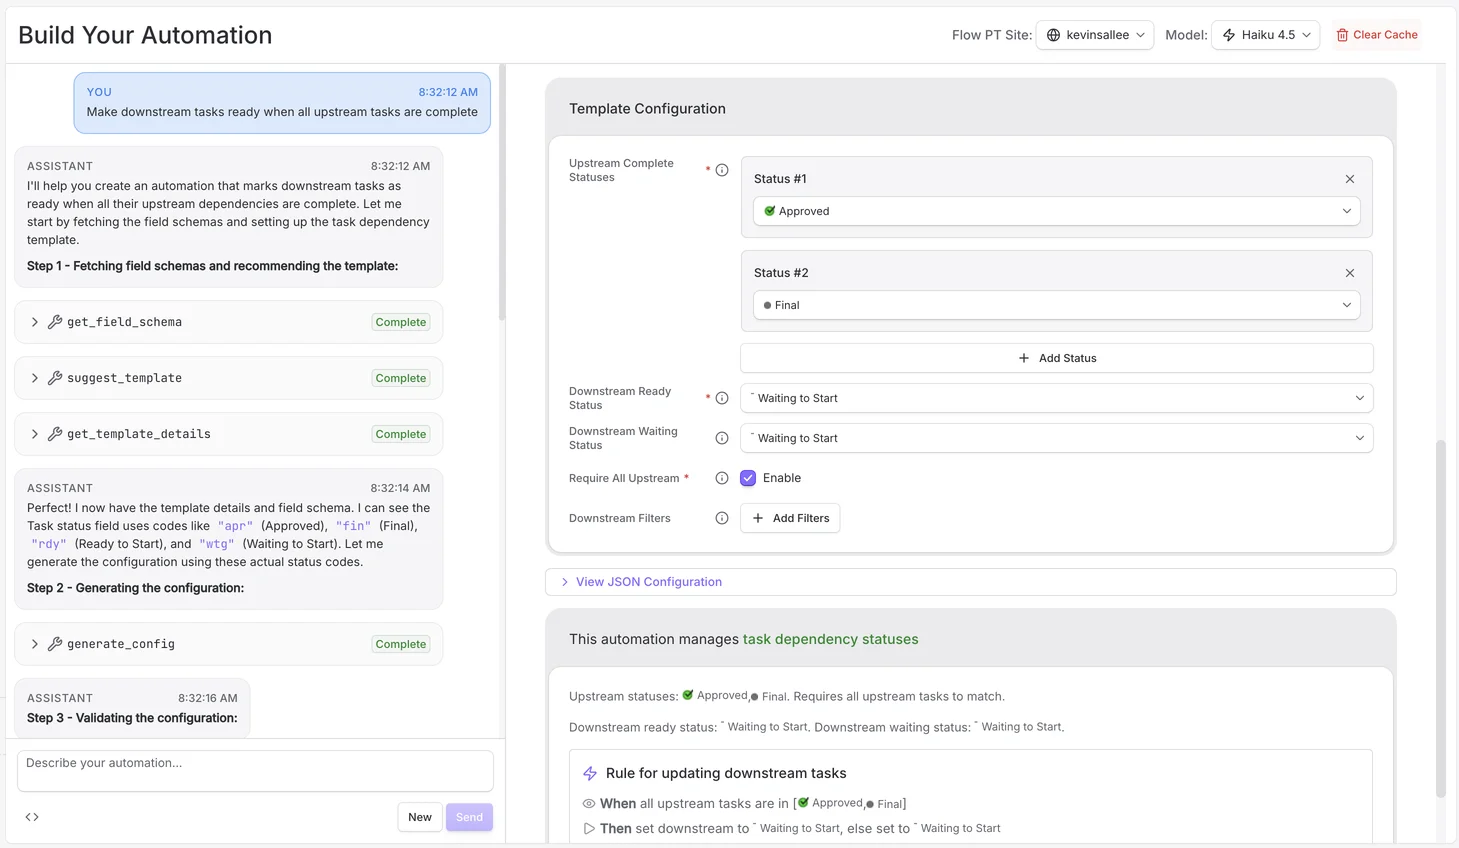Image resolution: width=1459 pixels, height=848 pixels.
Task: Open the Status #1 Approved dropdown
Action: point(1056,211)
